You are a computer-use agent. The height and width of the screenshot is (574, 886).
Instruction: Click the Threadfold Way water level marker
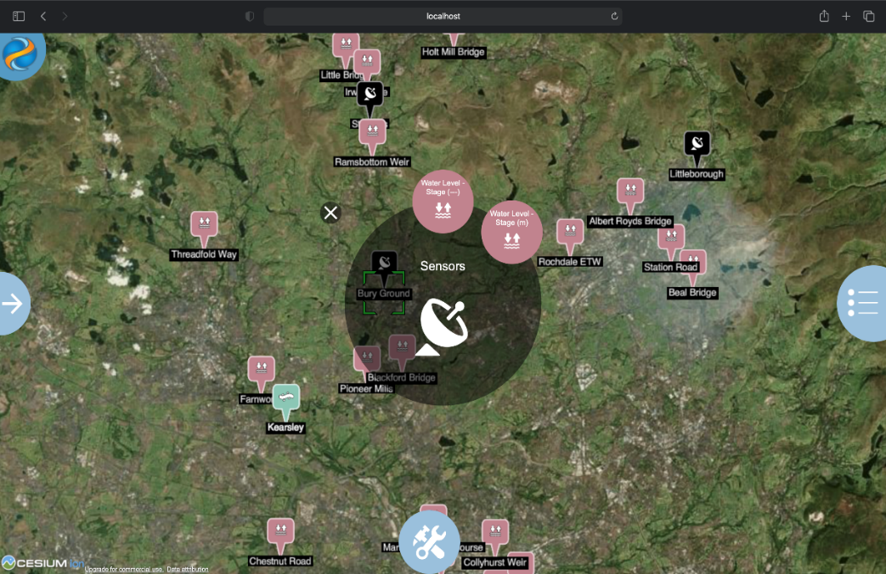(x=204, y=228)
